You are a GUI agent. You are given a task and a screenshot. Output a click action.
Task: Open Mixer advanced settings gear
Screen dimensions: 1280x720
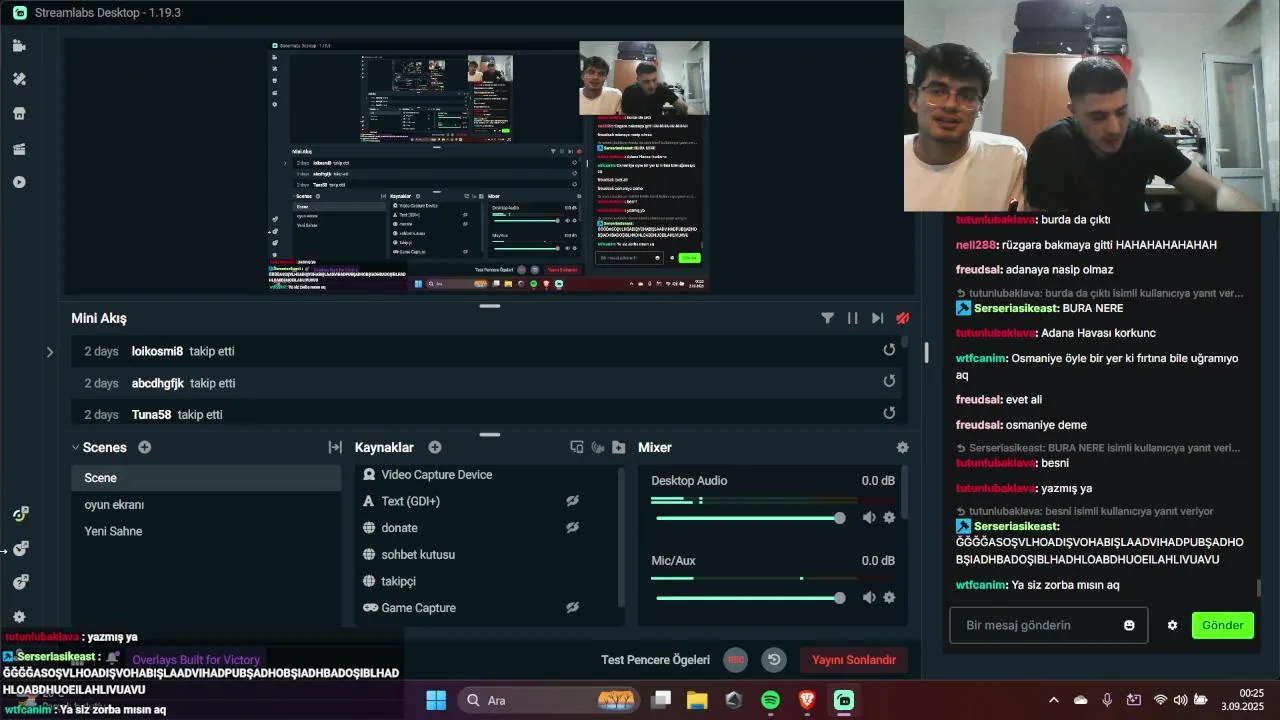coord(902,448)
